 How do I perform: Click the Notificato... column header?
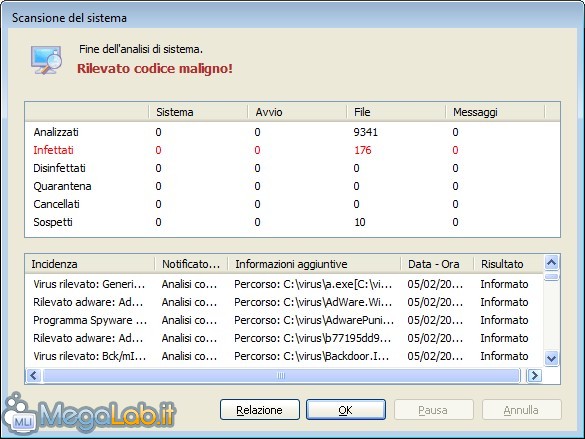click(191, 264)
